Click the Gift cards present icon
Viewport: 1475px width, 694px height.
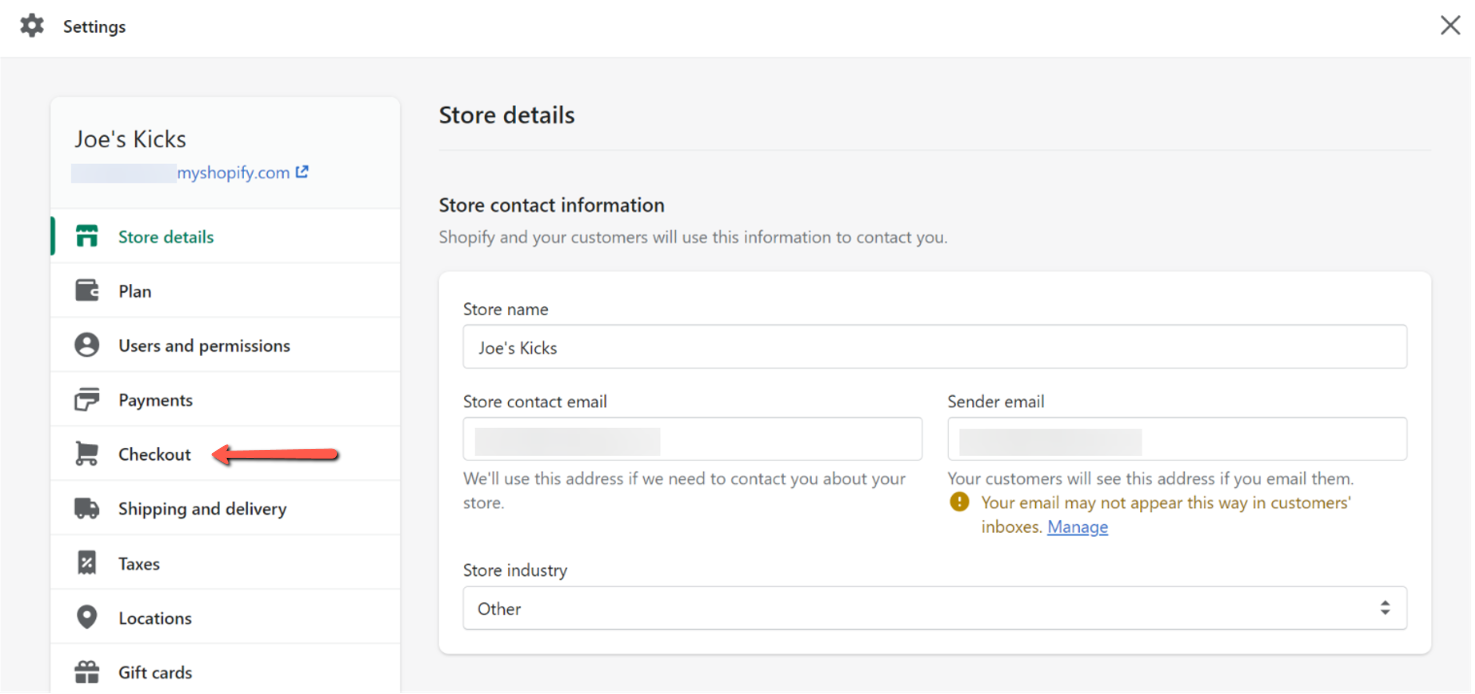point(87,672)
